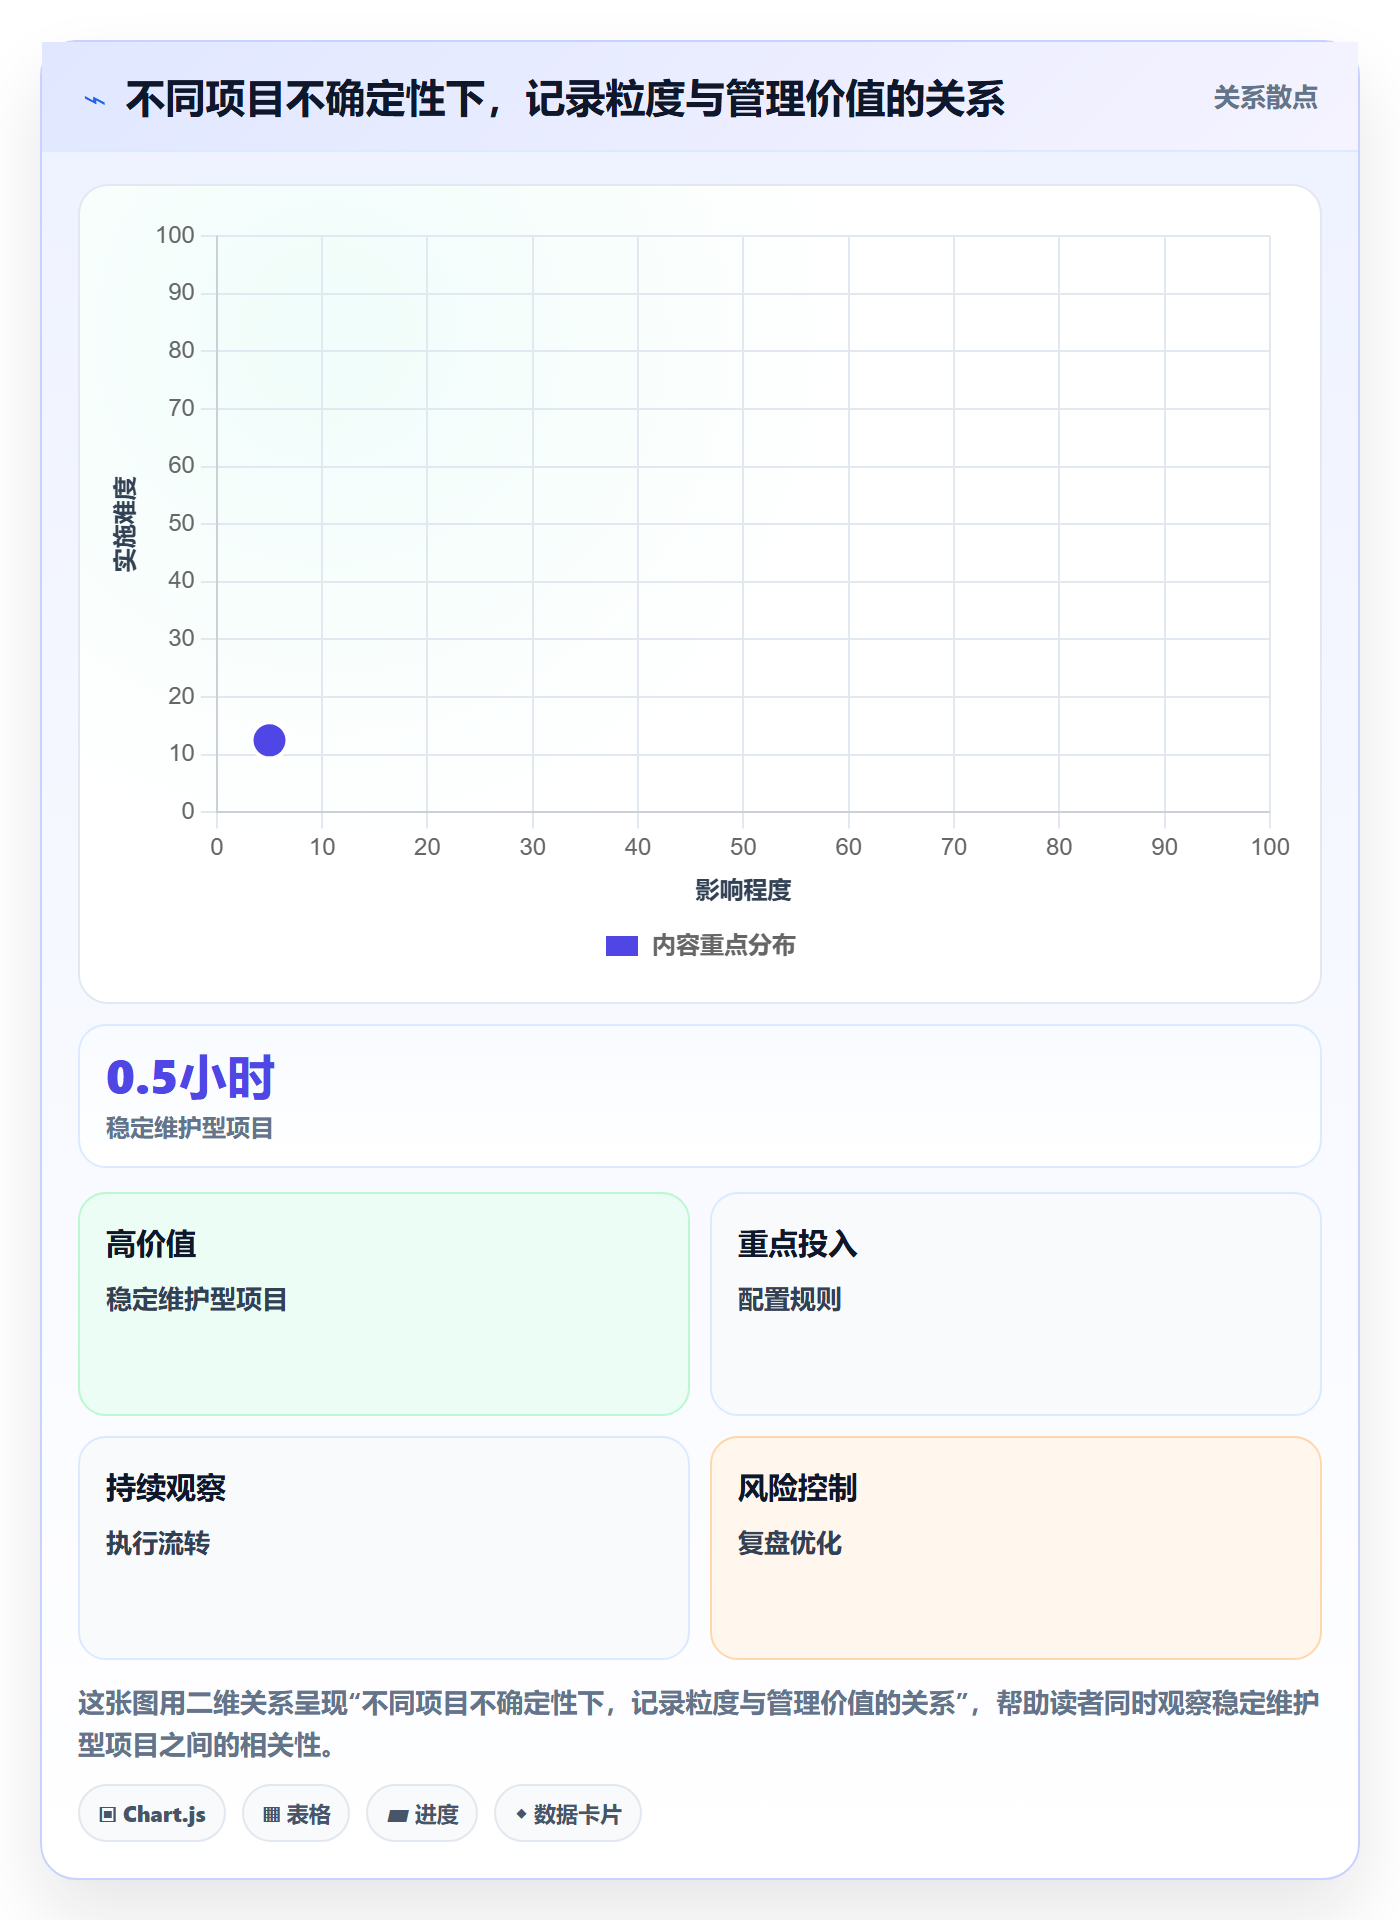This screenshot has width=1400, height=1920.
Task: Open the 持续观察 quadrant card
Action: (384, 1548)
